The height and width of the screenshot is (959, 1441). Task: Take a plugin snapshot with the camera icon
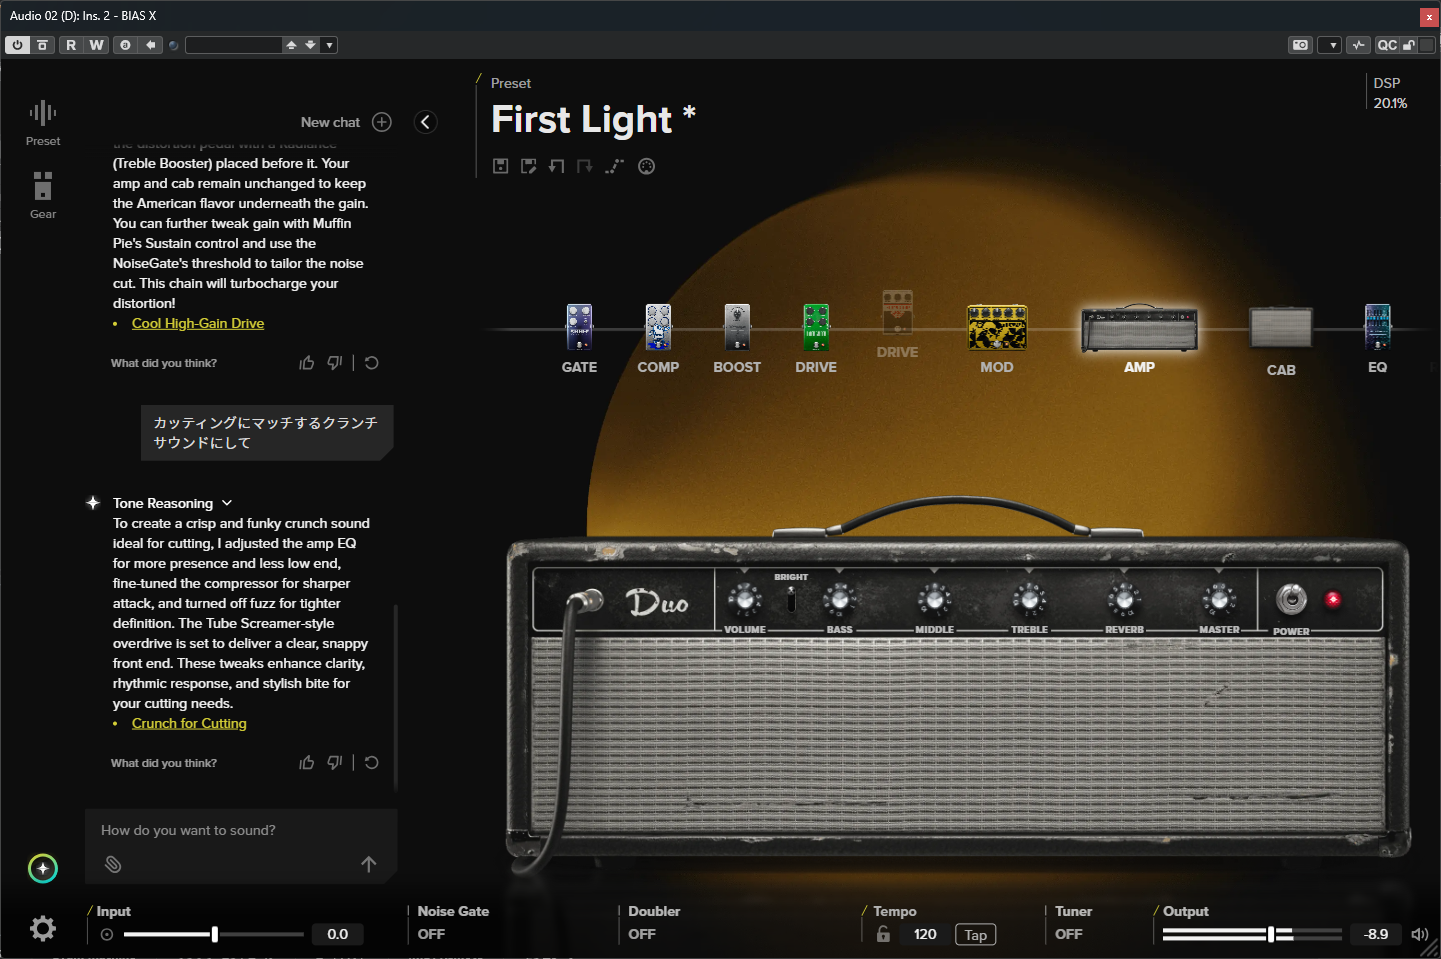[1300, 45]
